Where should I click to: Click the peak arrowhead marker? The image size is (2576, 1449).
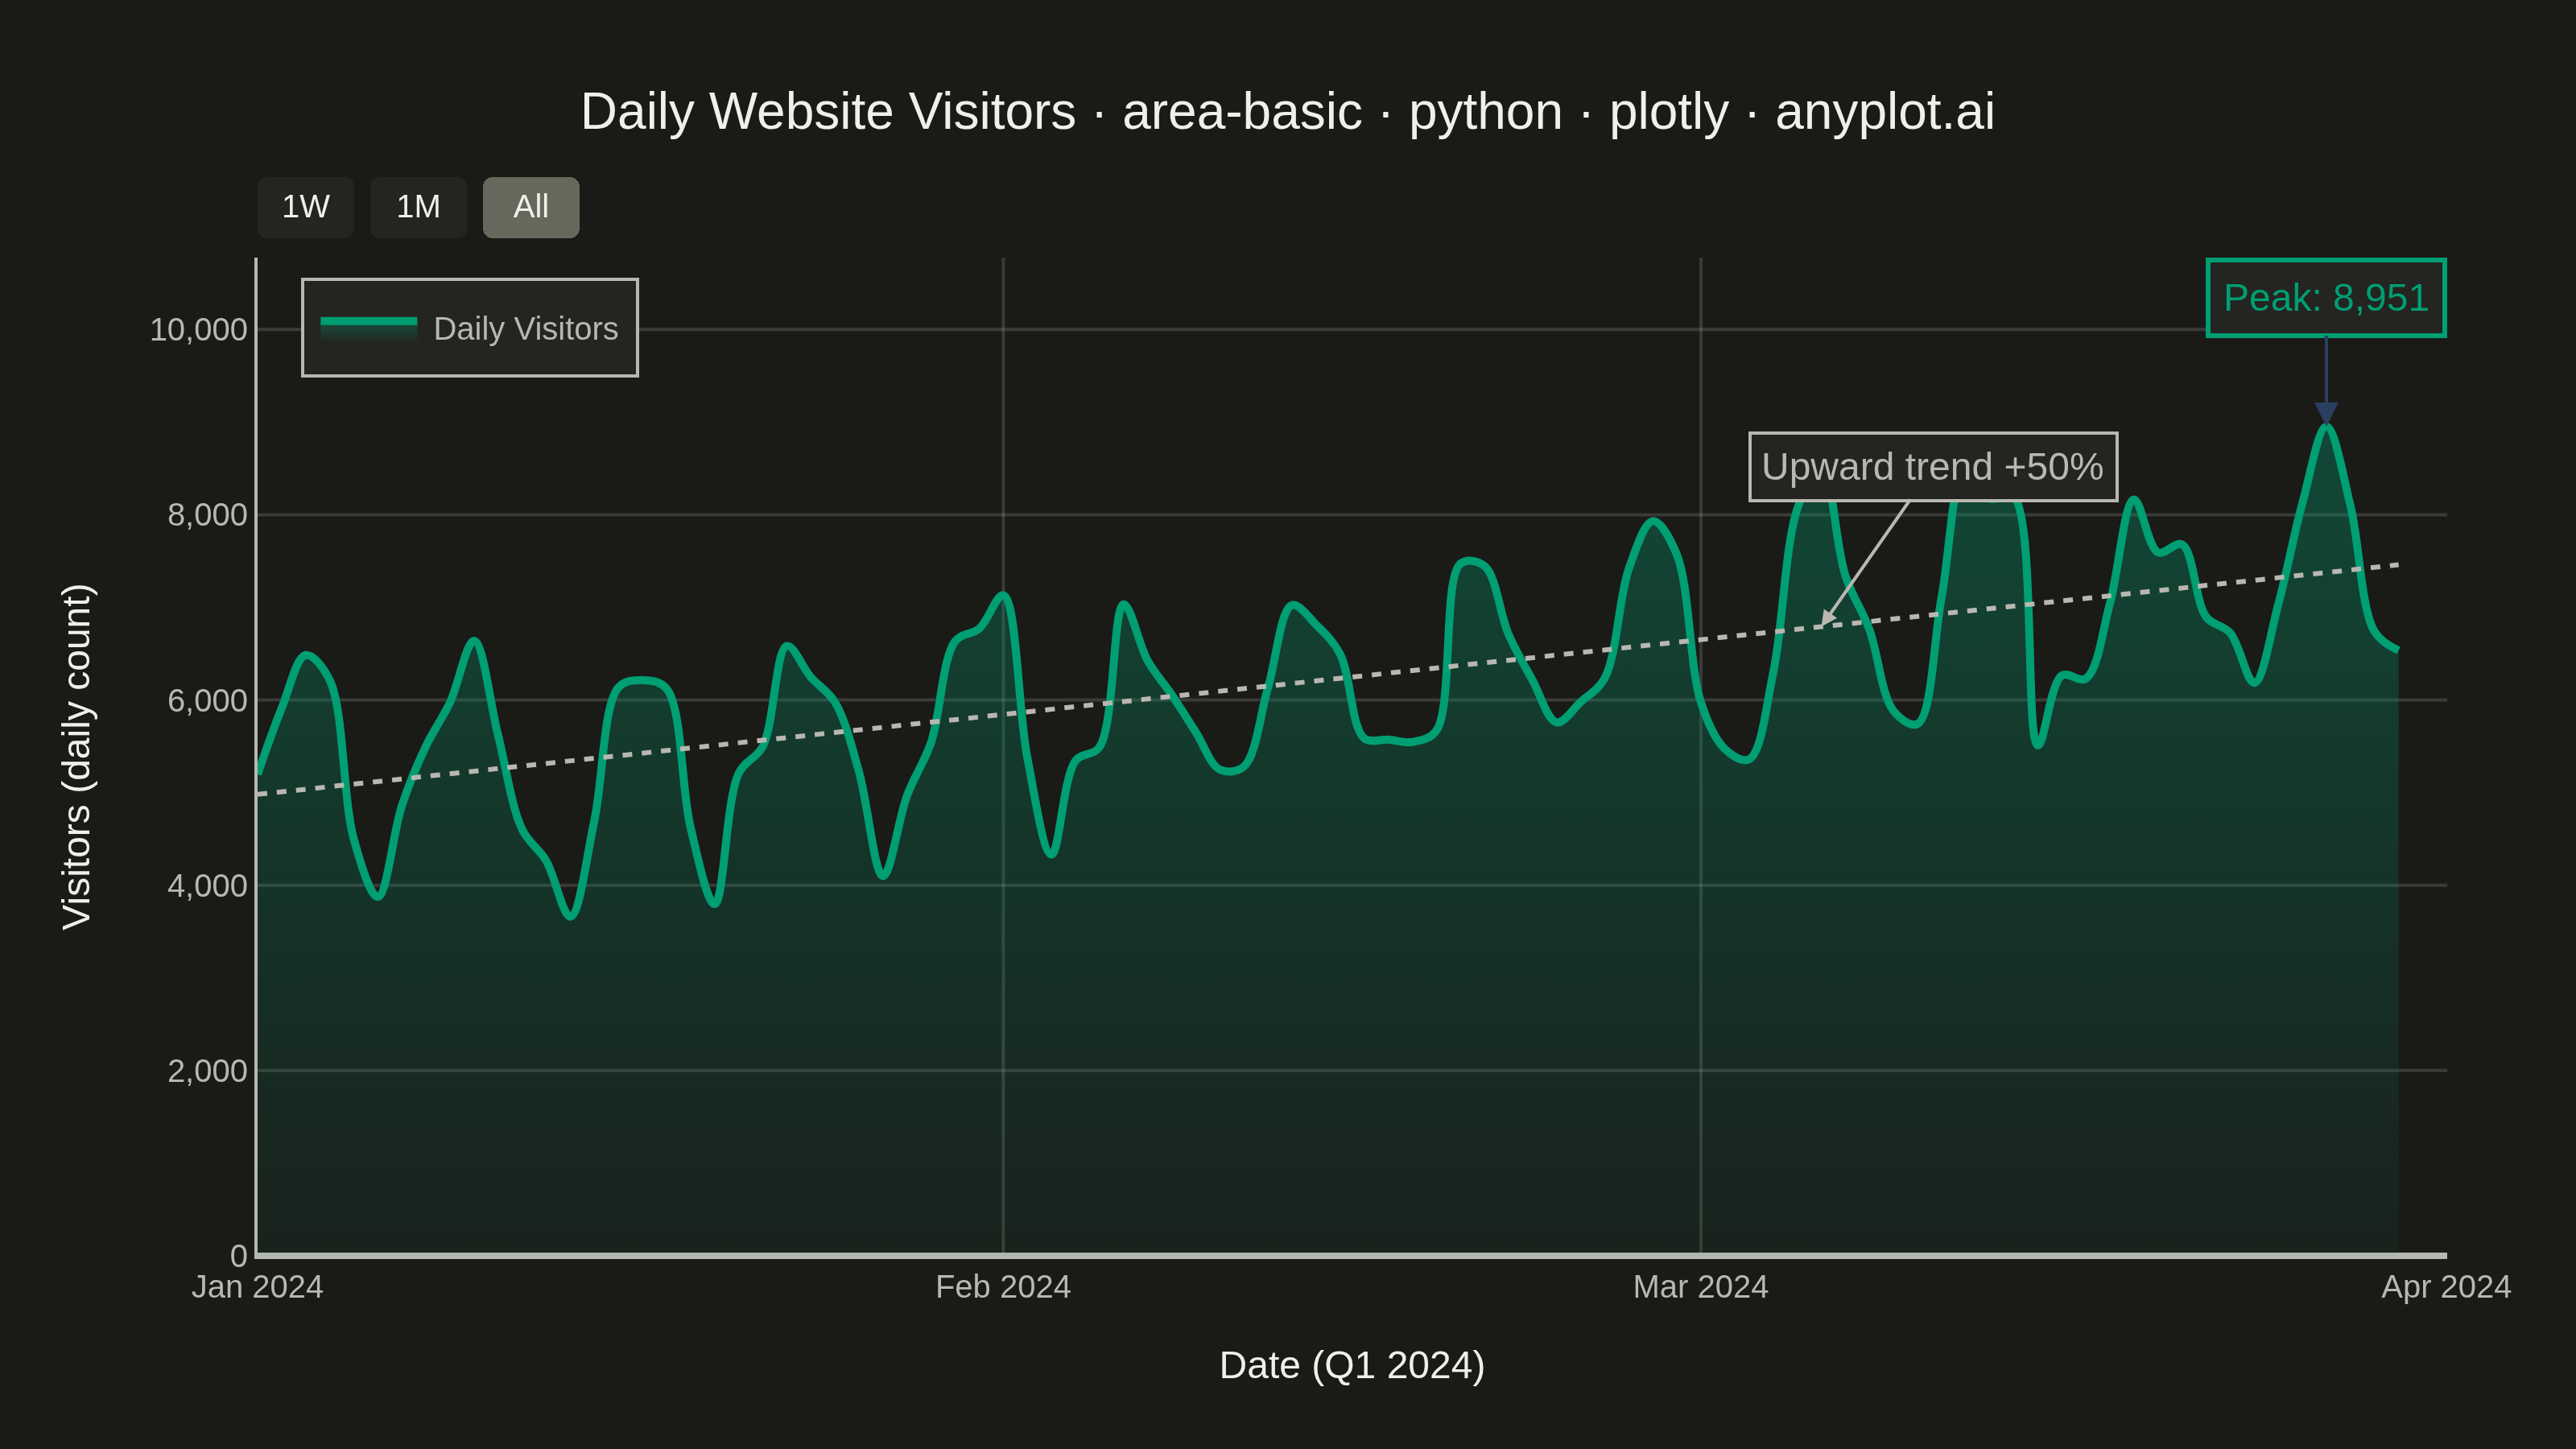coord(2326,413)
